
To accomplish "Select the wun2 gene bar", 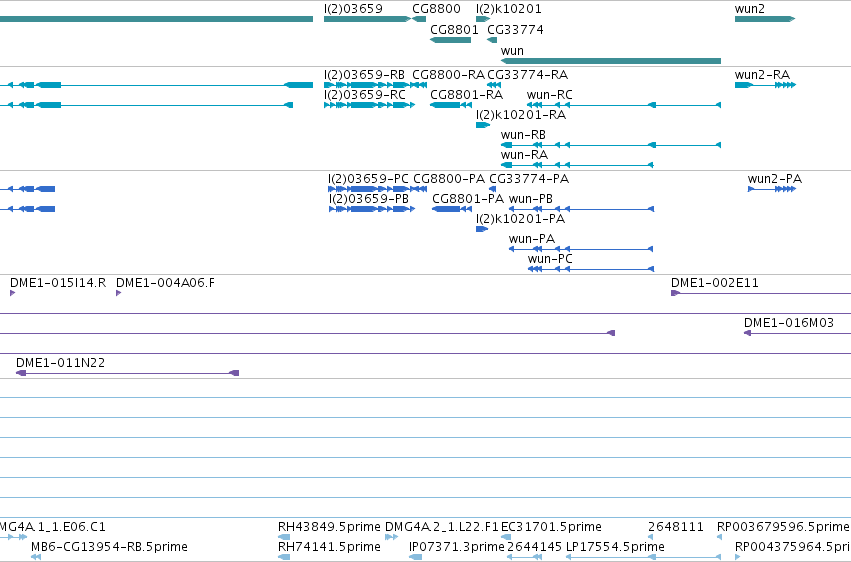I will point(765,19).
